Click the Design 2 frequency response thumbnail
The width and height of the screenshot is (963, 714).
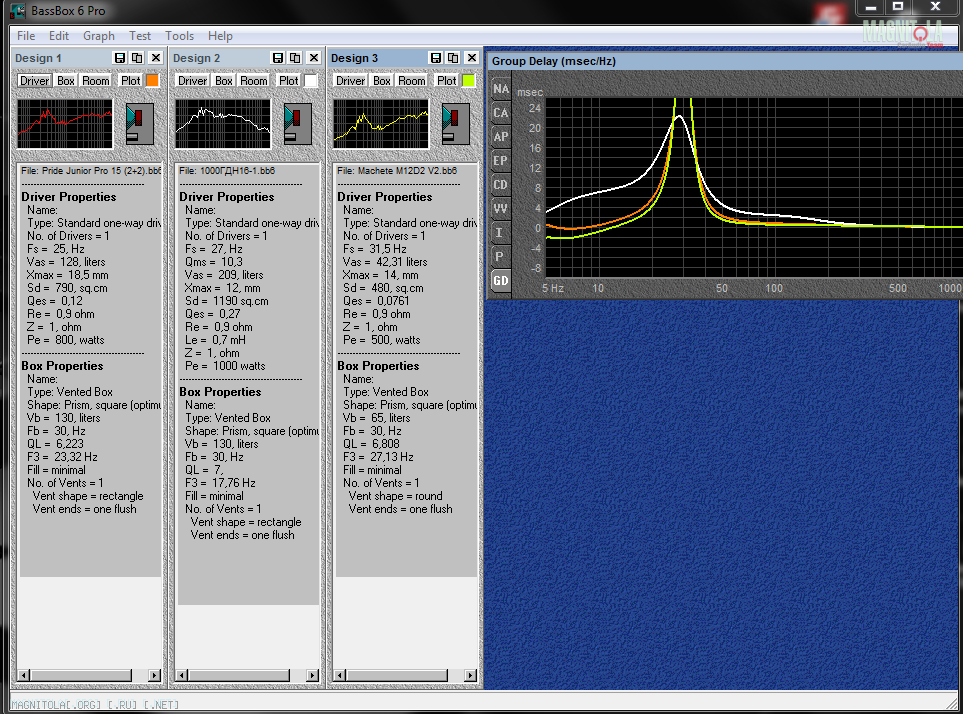(223, 123)
